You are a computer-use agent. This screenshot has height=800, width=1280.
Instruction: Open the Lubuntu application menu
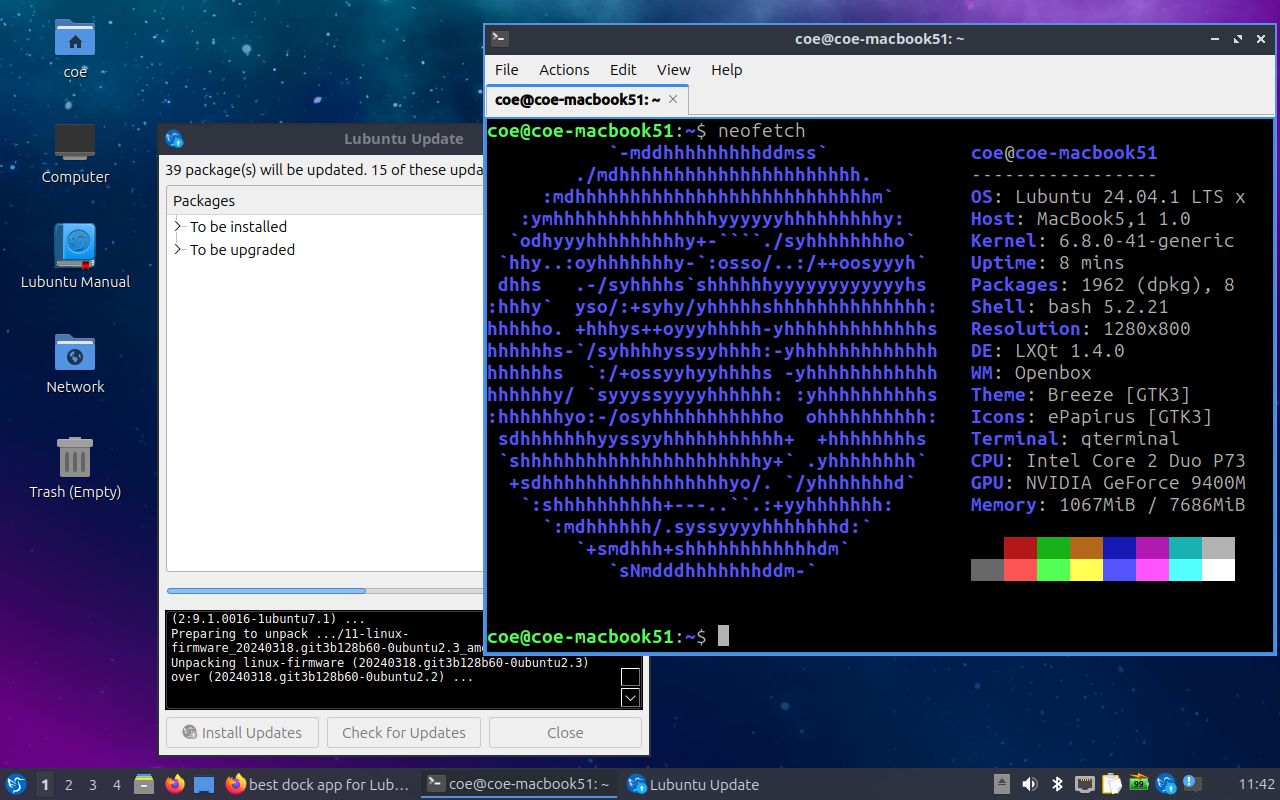point(14,784)
